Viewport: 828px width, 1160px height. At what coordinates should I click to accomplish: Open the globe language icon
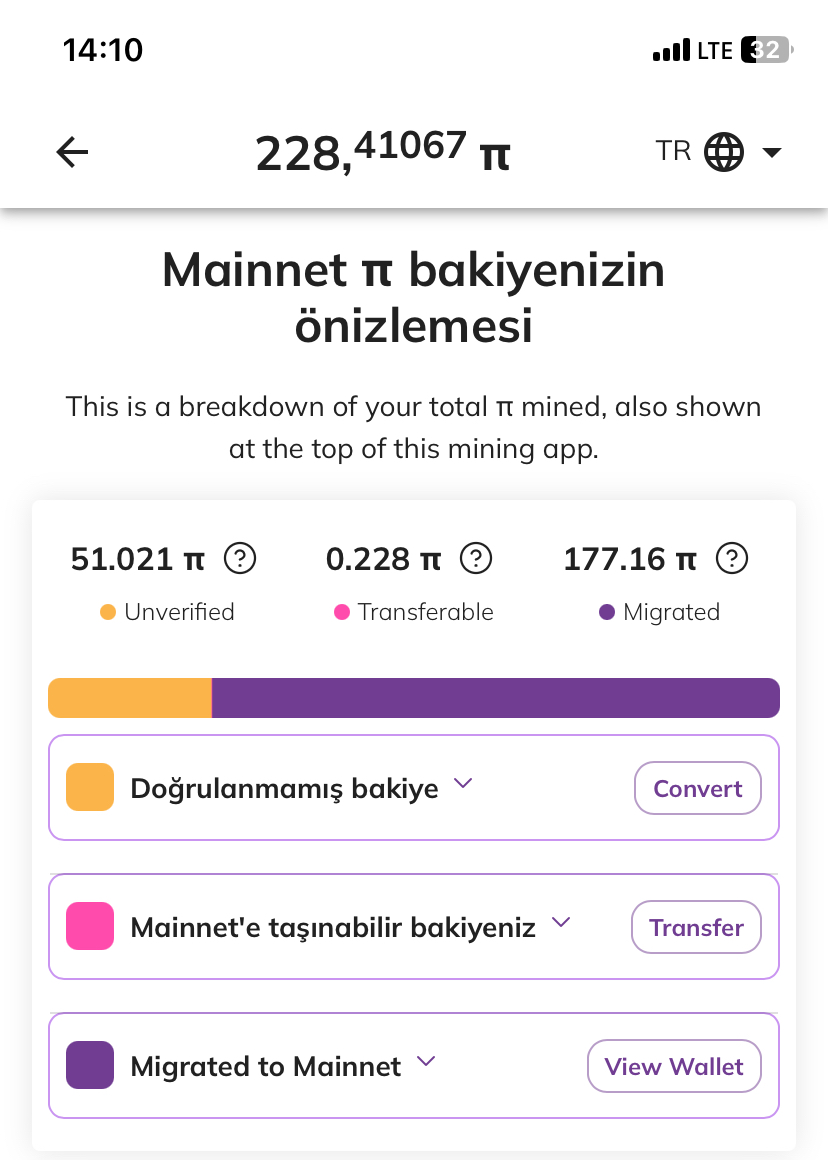click(x=723, y=152)
